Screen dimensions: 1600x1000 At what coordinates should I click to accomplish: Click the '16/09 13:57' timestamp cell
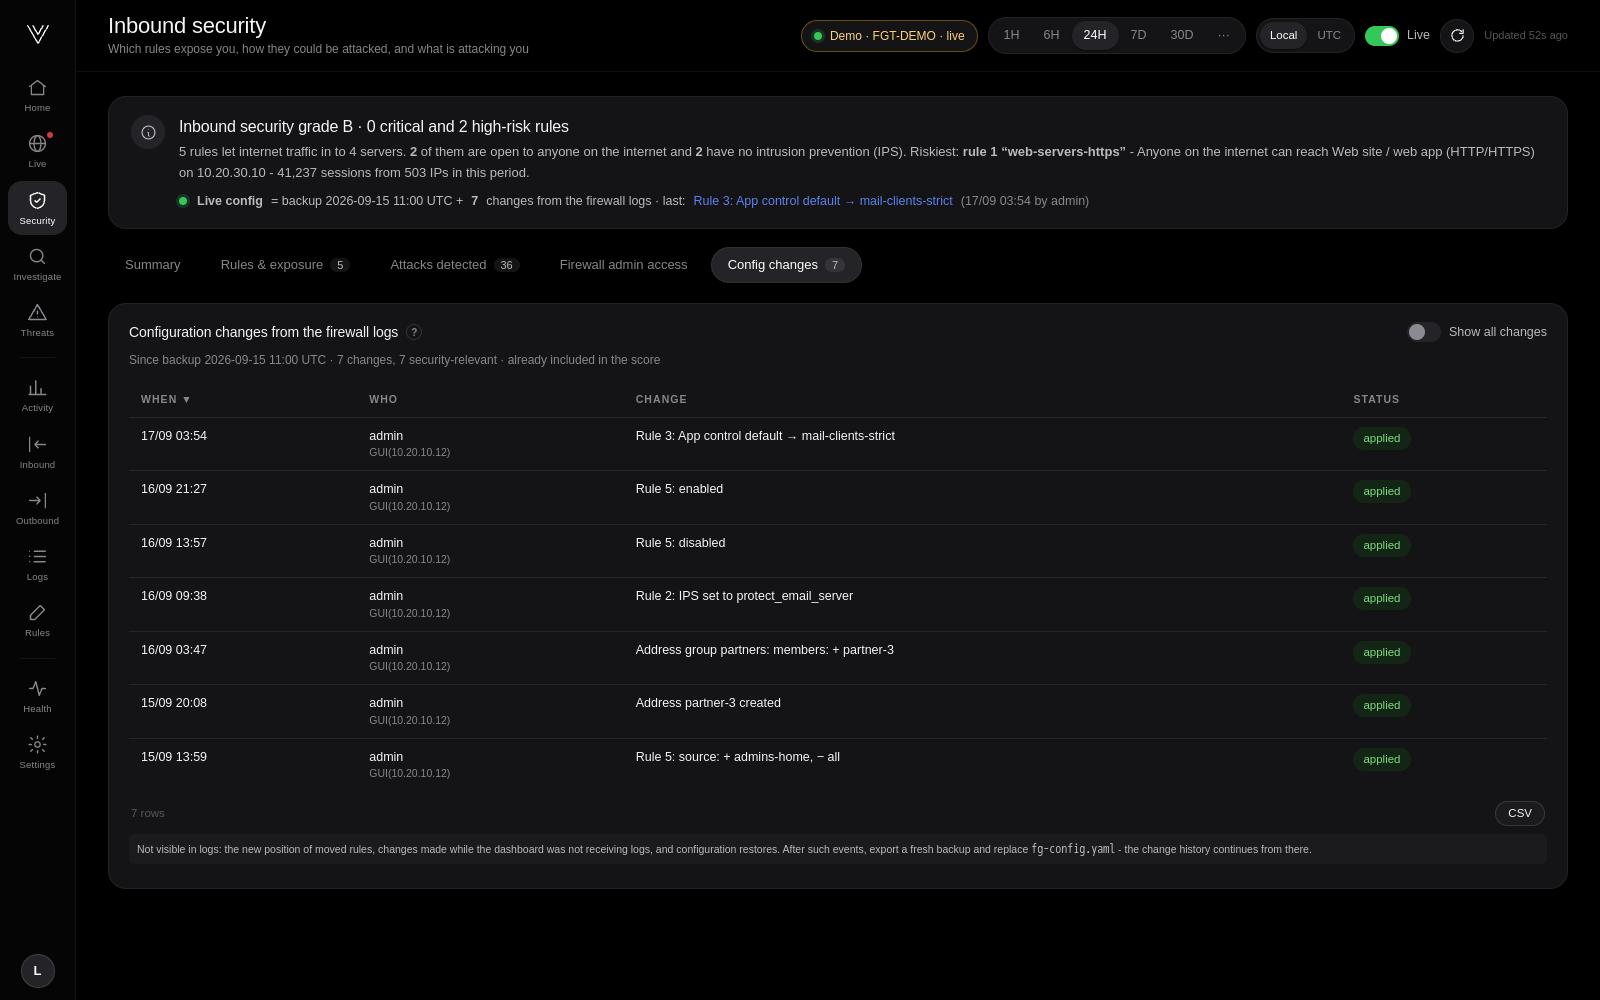click(x=174, y=543)
